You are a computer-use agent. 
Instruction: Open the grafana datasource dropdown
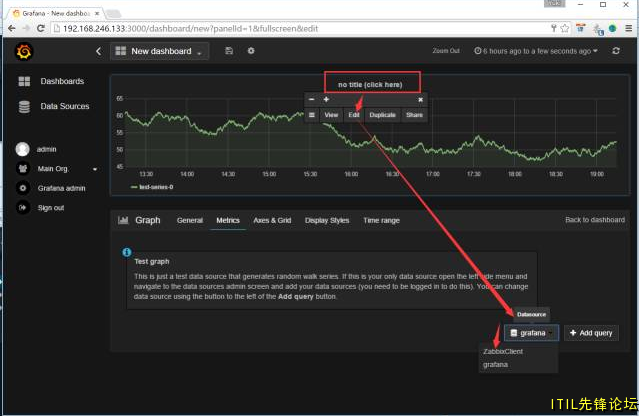531,333
